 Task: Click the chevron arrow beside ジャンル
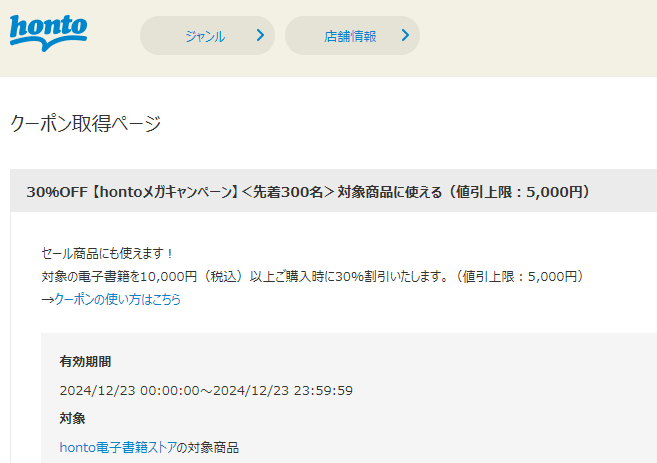click(x=260, y=35)
